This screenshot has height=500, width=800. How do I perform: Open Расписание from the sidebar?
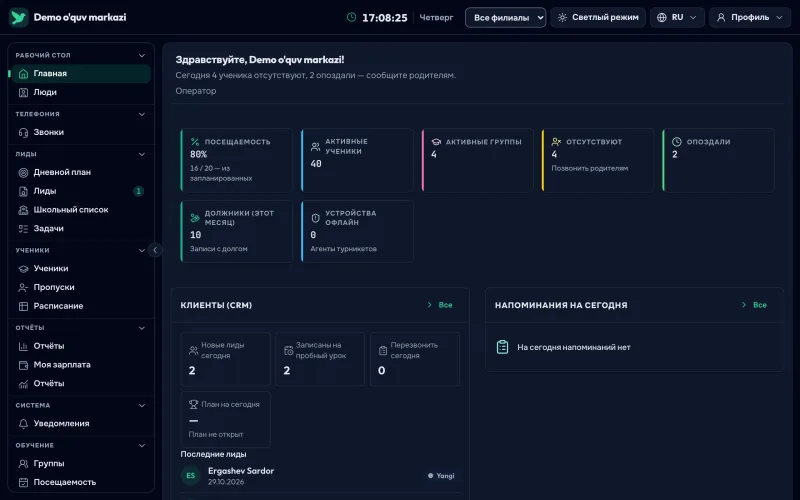coord(81,306)
